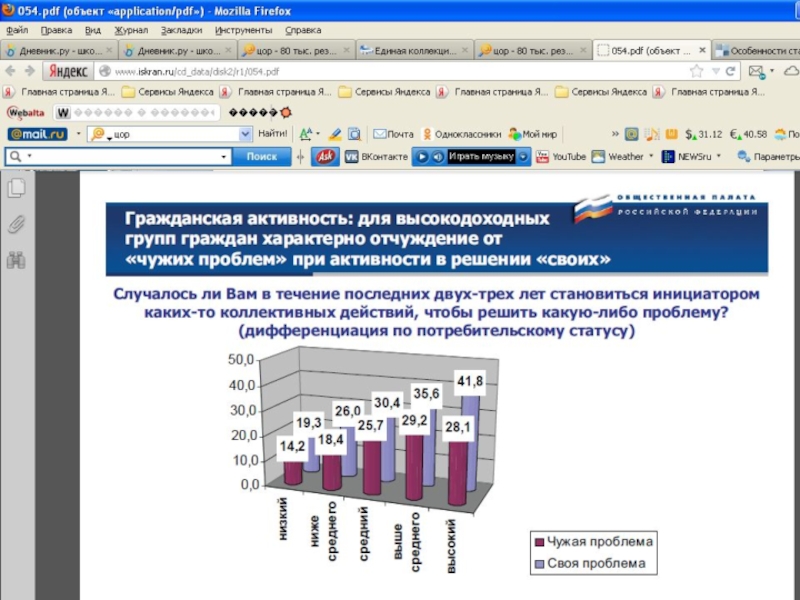Open the text size dropdown arrow
The width and height of the screenshot is (800, 600).
click(318, 134)
